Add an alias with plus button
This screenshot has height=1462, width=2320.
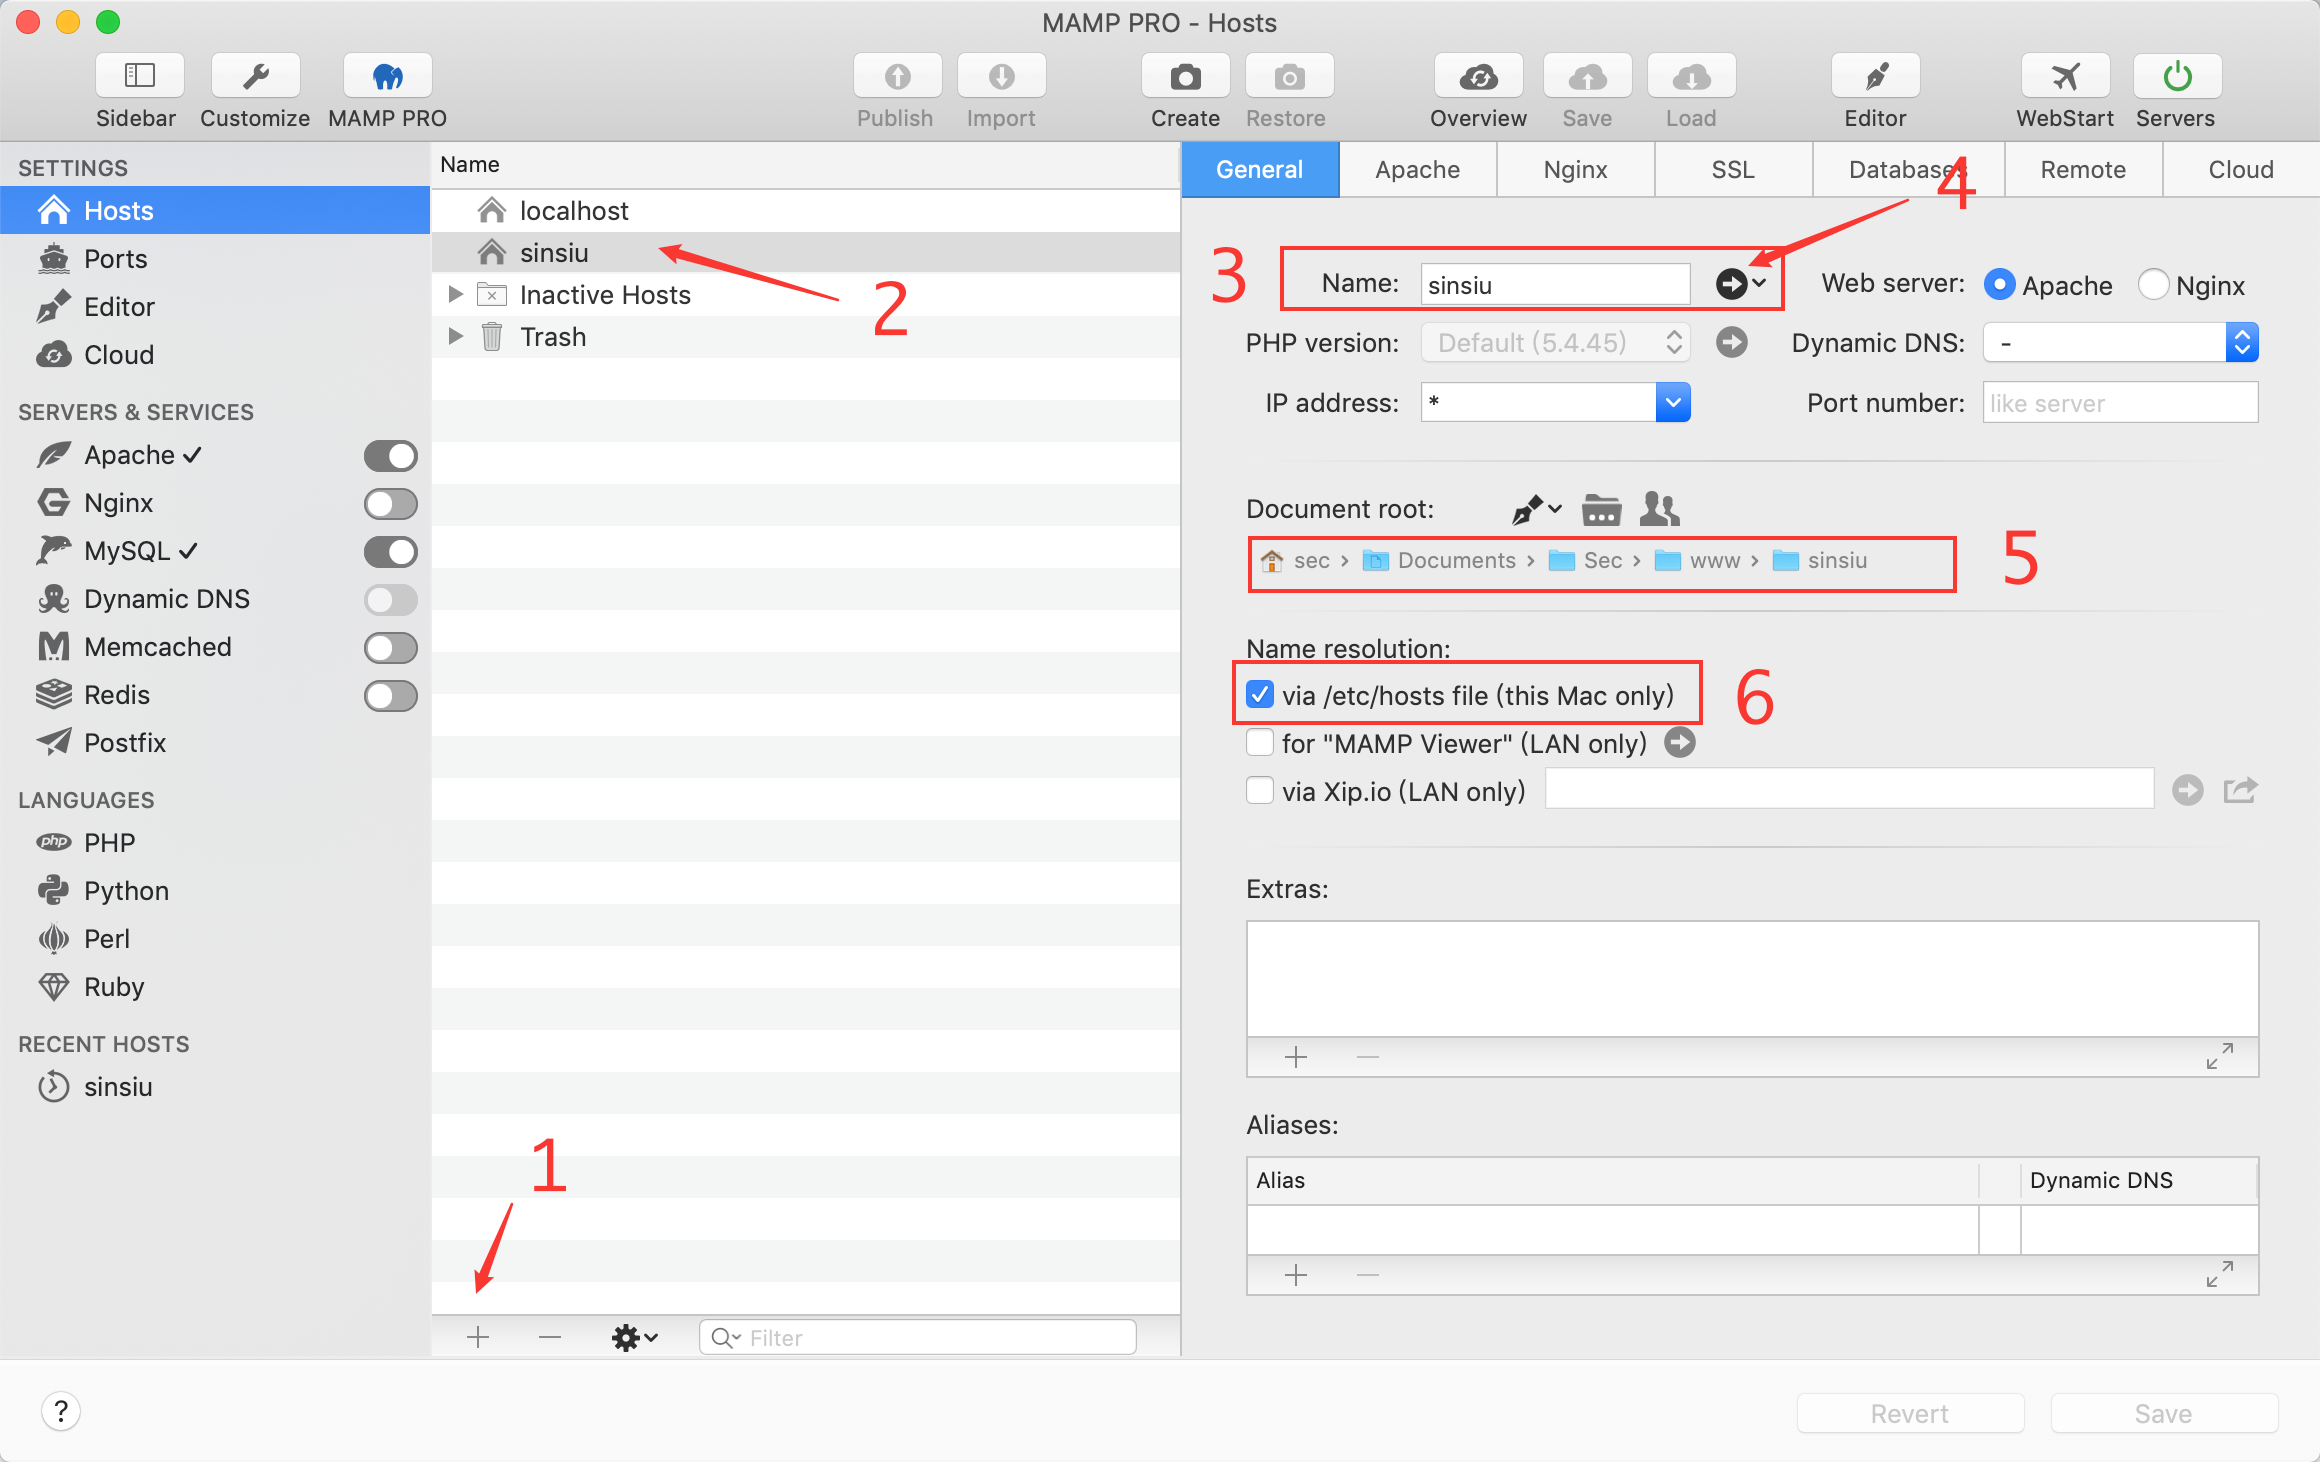[1296, 1275]
